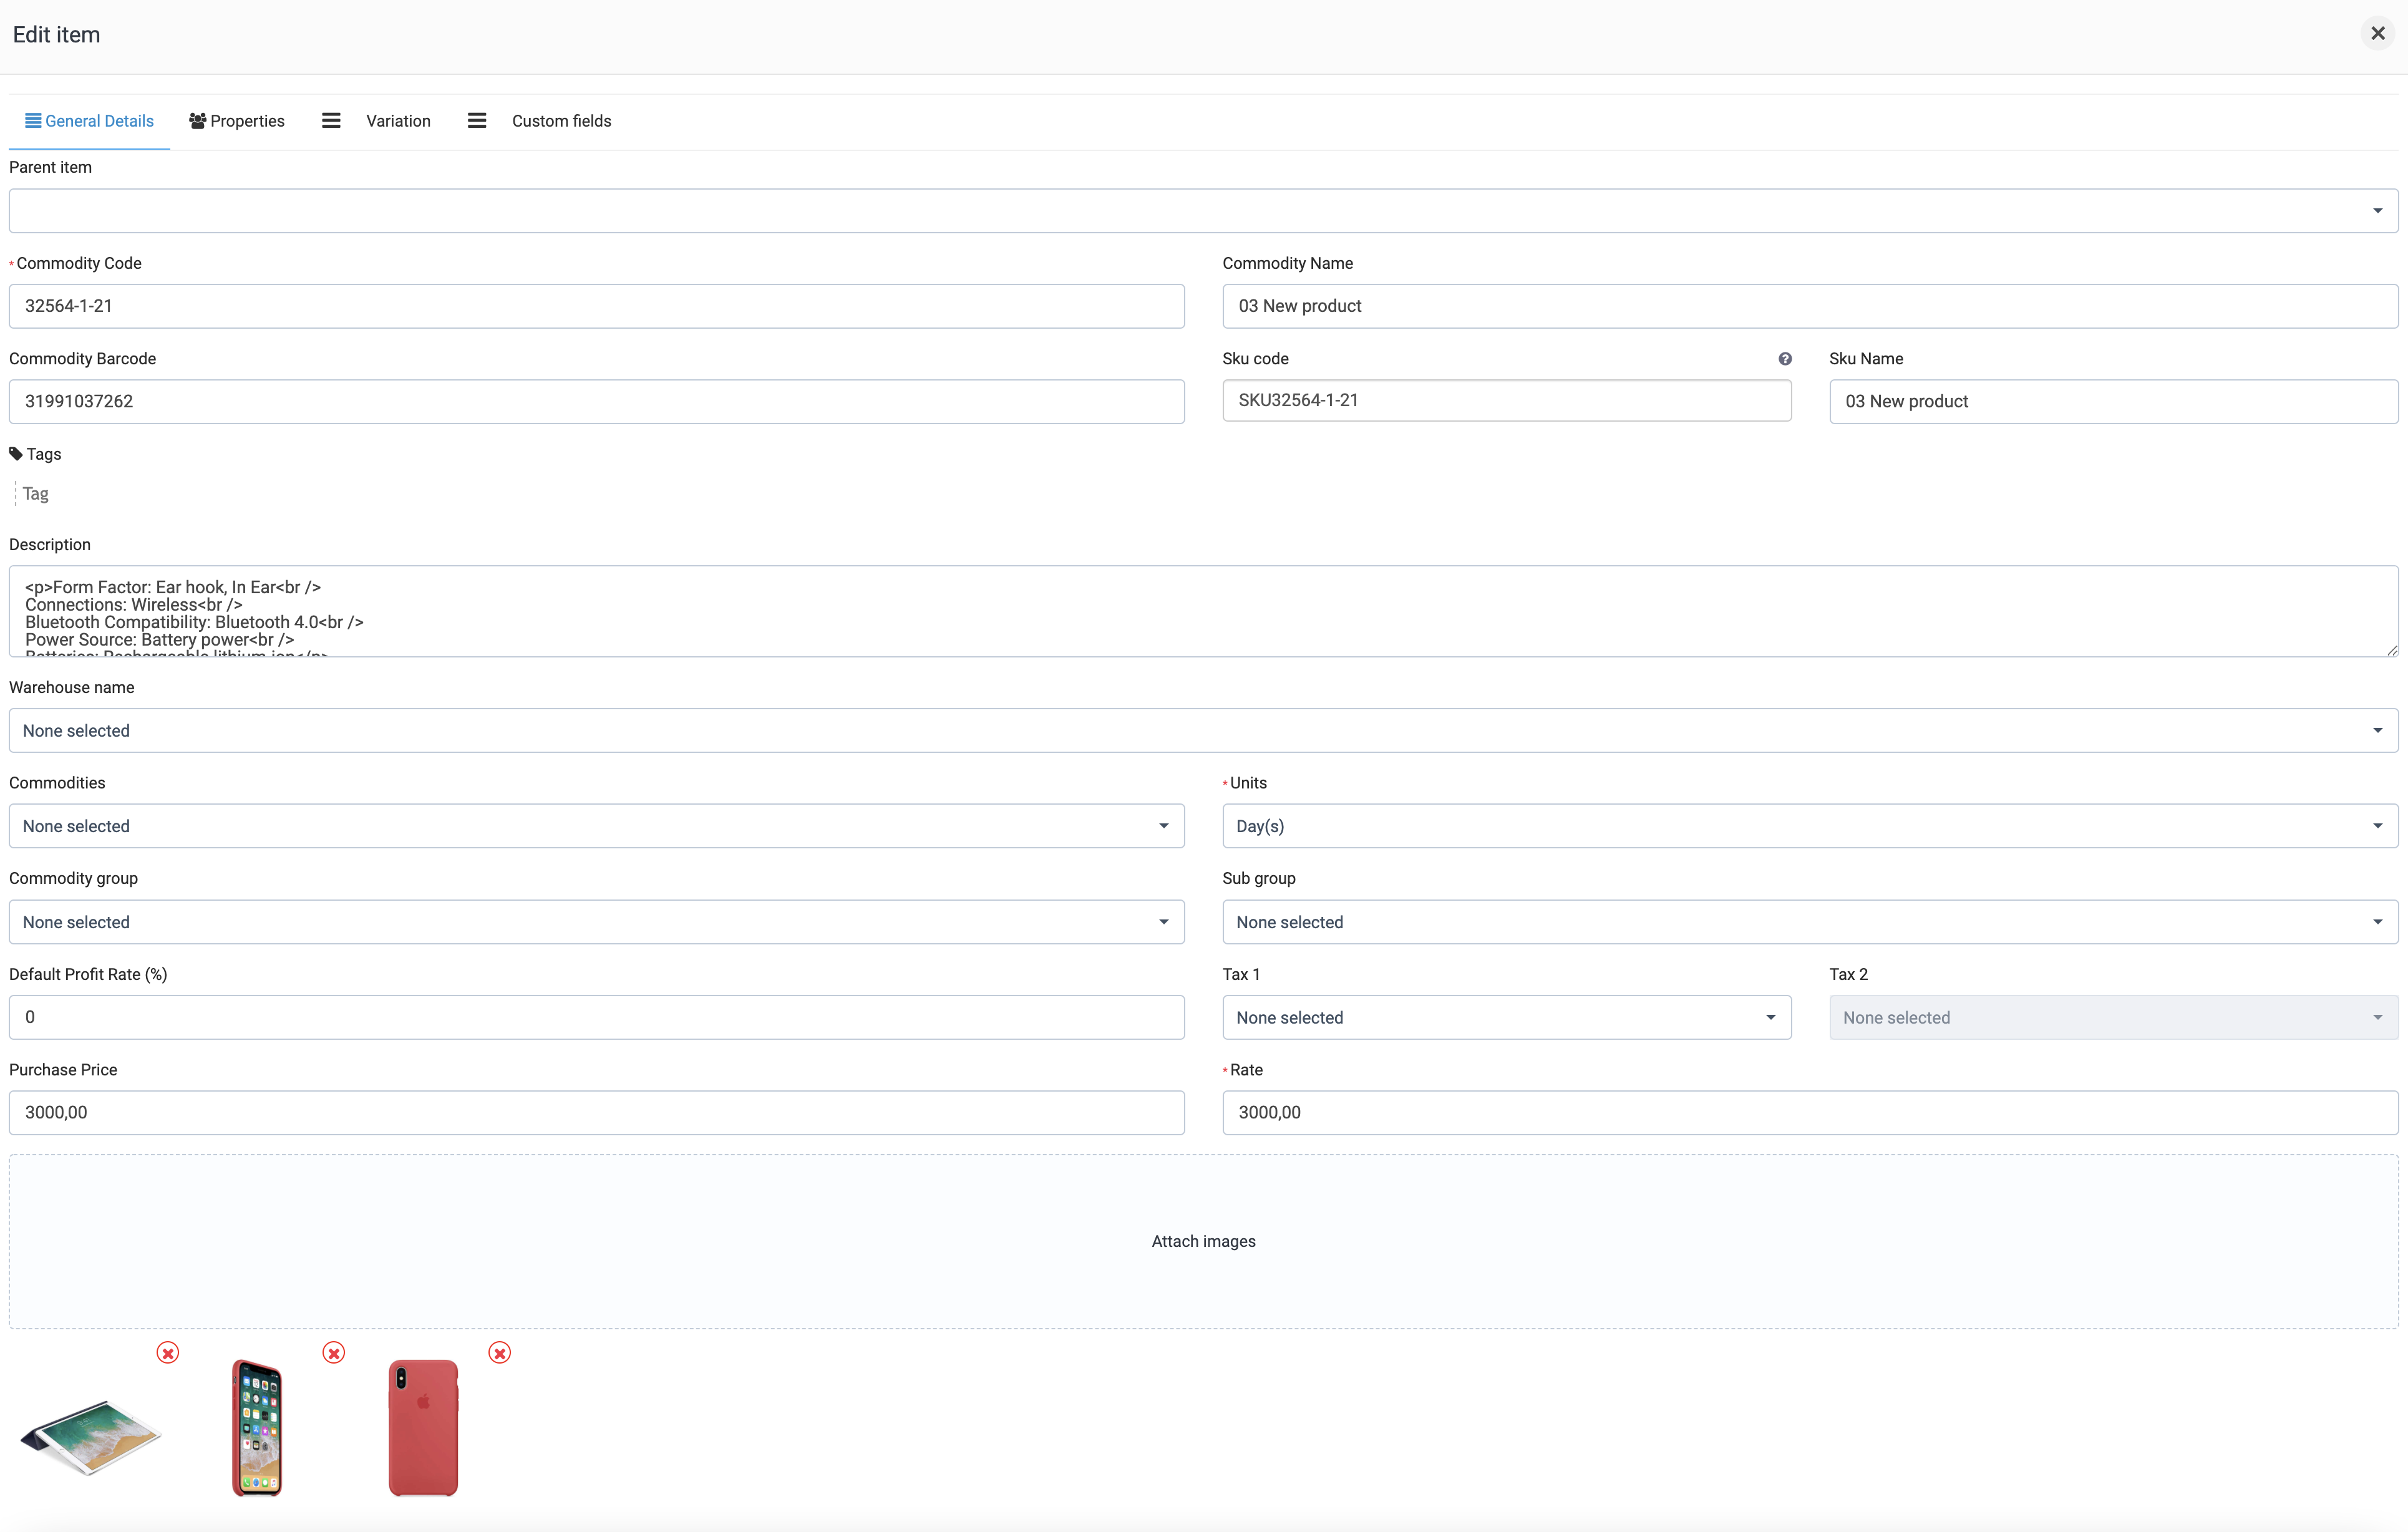Focus the Rate field
This screenshot has width=2408, height=1532.
click(x=1810, y=1112)
